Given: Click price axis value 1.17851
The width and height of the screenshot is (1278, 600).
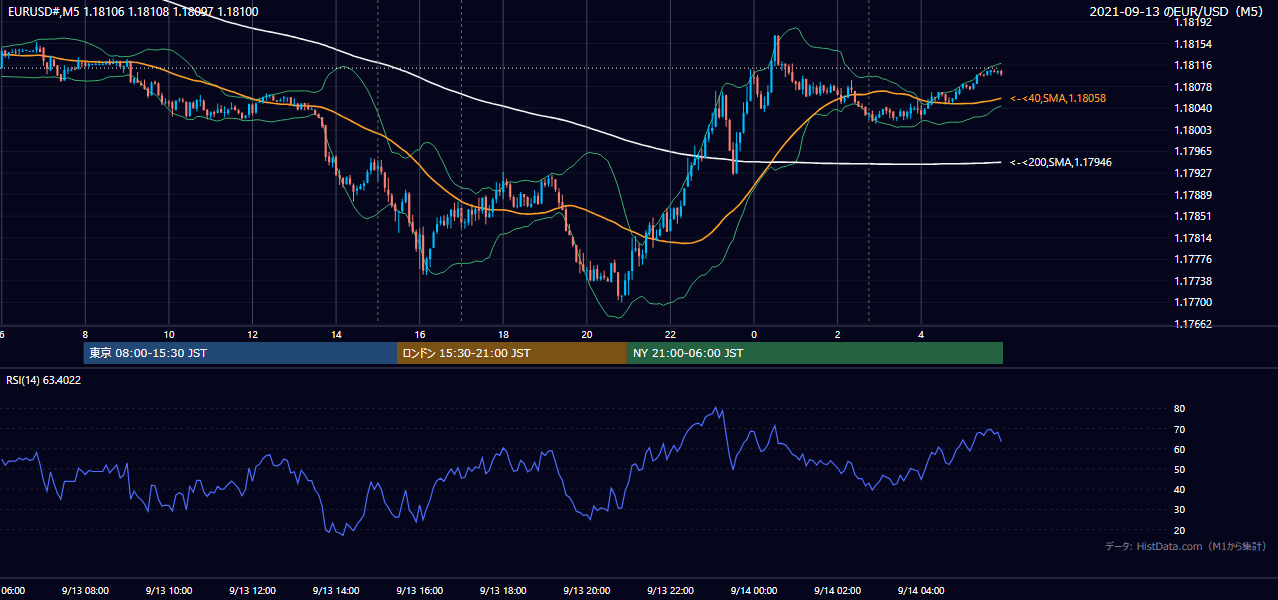Looking at the screenshot, I should [1194, 216].
